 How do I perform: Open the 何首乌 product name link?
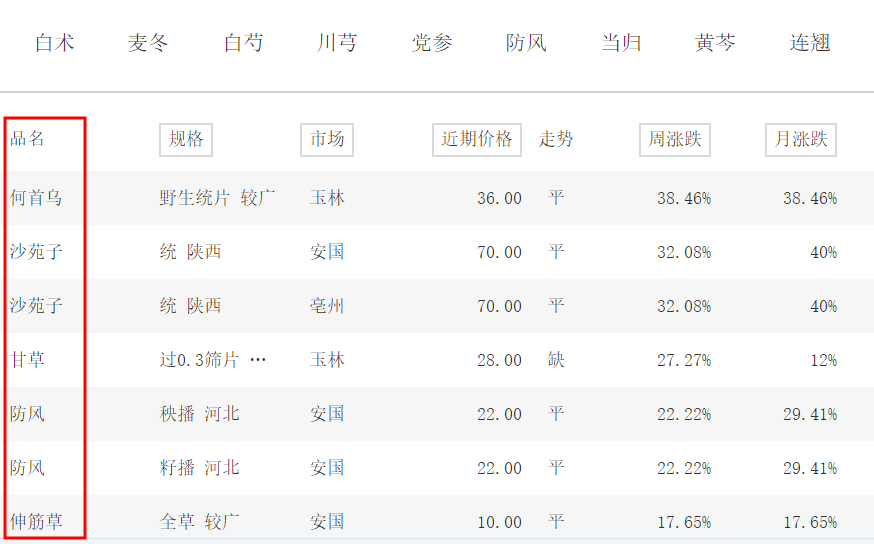tap(36, 198)
